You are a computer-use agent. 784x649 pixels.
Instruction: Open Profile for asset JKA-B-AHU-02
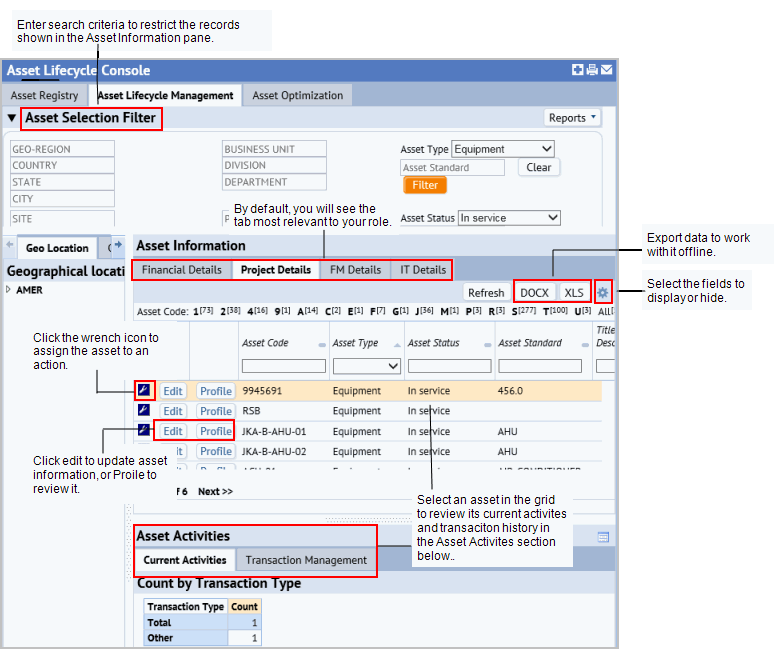click(216, 452)
